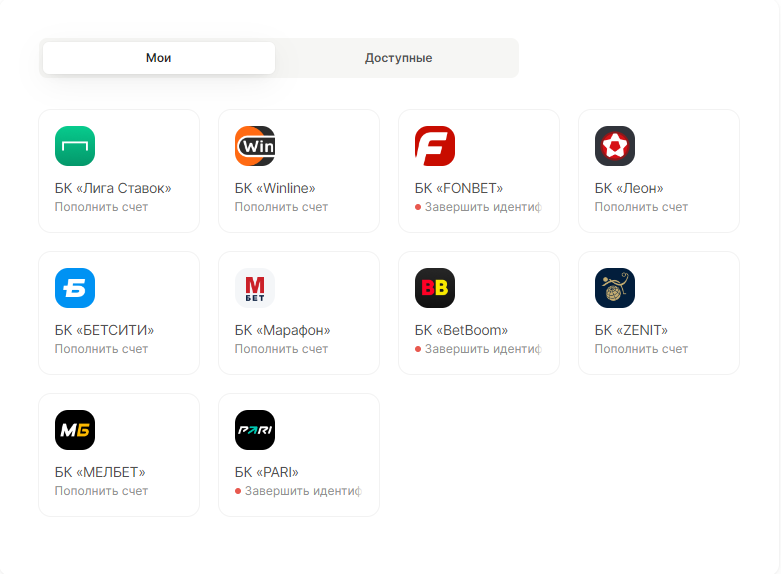Open the "Доступные" tab
Screen dimensions: 781x574
(398, 58)
